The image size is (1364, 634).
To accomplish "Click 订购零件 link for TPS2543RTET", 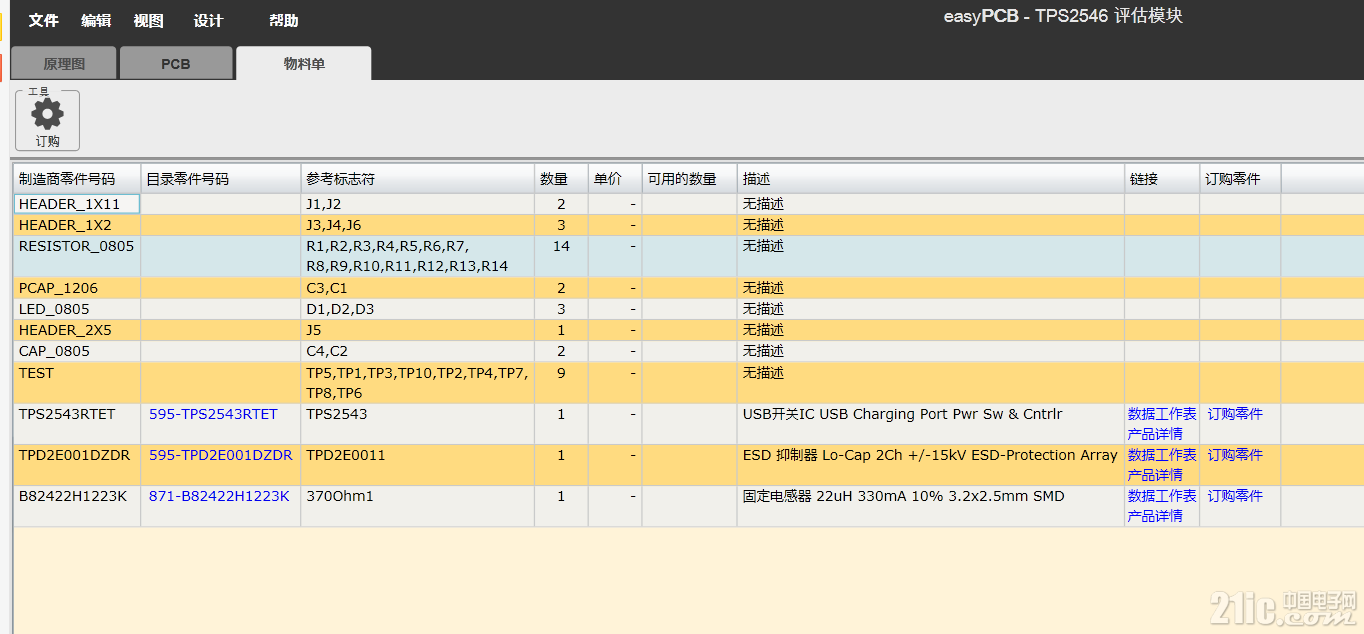I will [1235, 414].
